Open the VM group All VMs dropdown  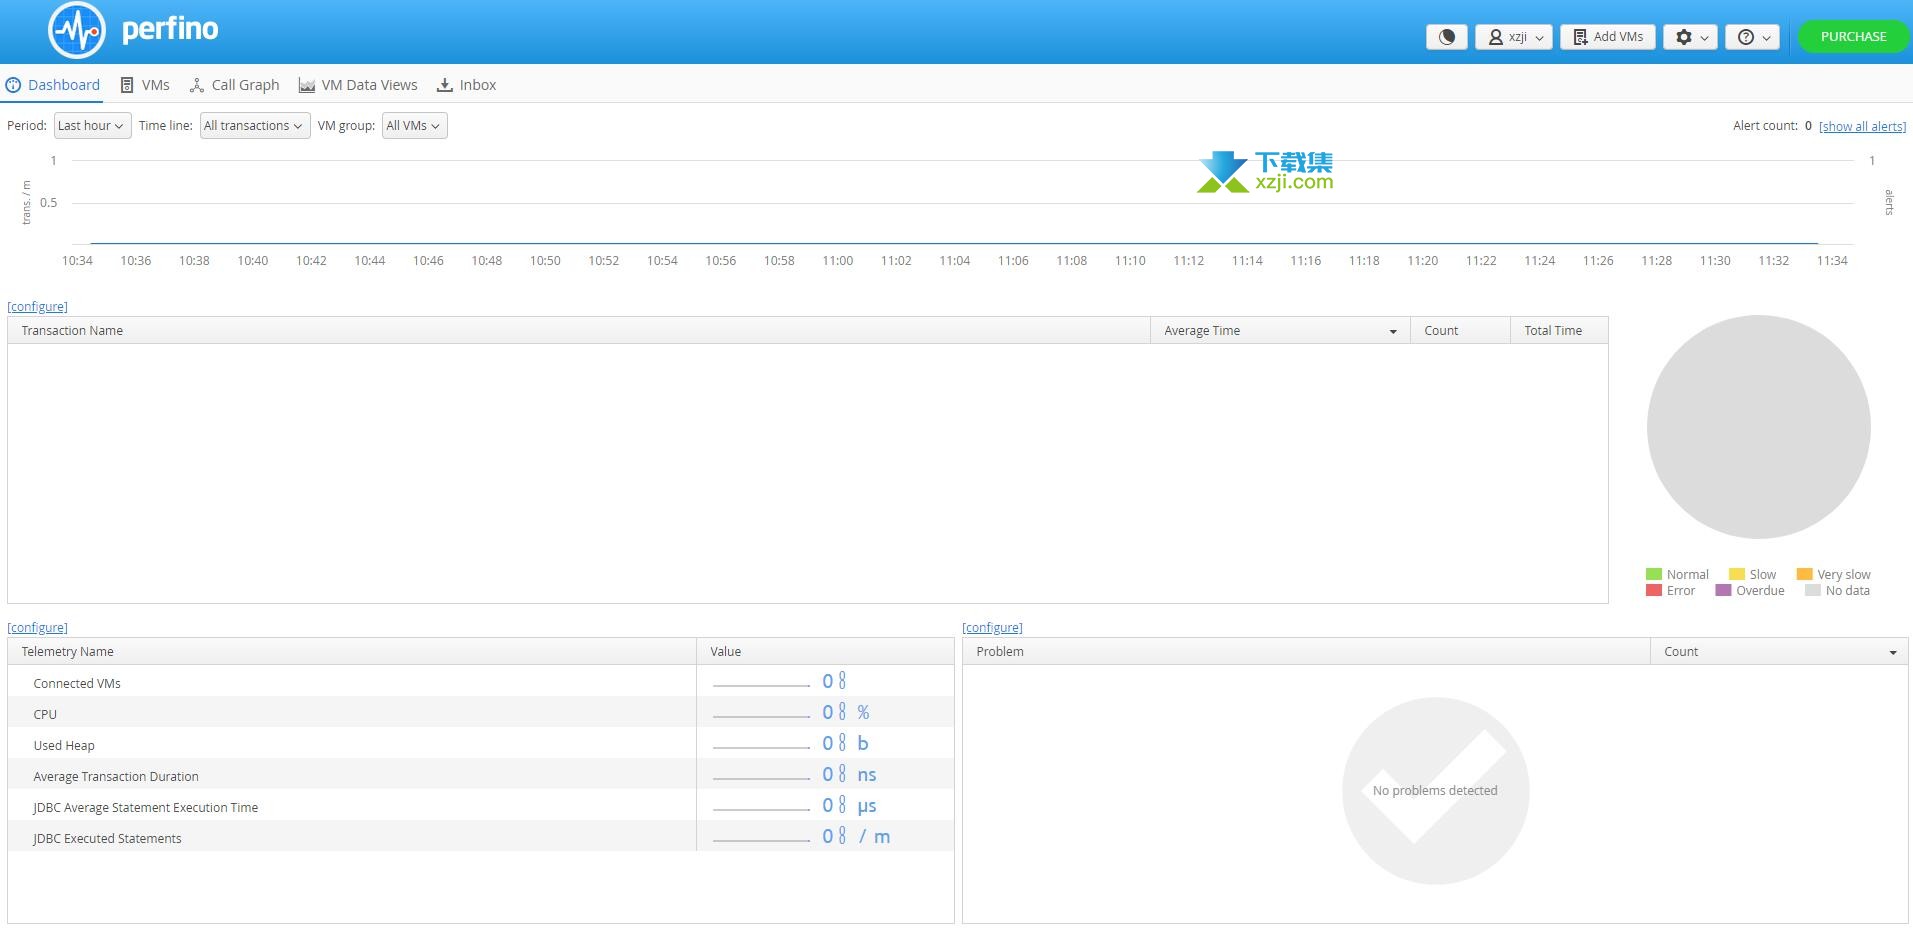pos(414,126)
